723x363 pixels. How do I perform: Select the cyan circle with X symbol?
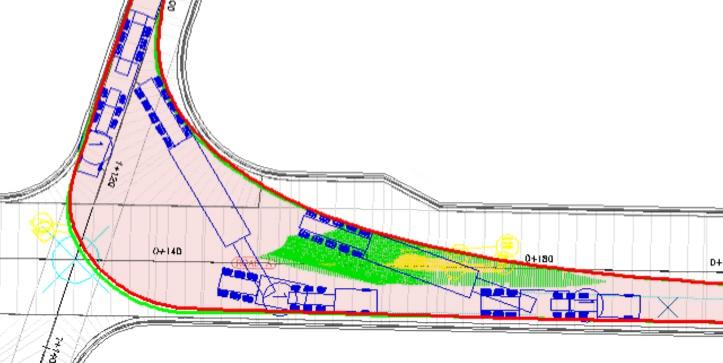pos(76,260)
